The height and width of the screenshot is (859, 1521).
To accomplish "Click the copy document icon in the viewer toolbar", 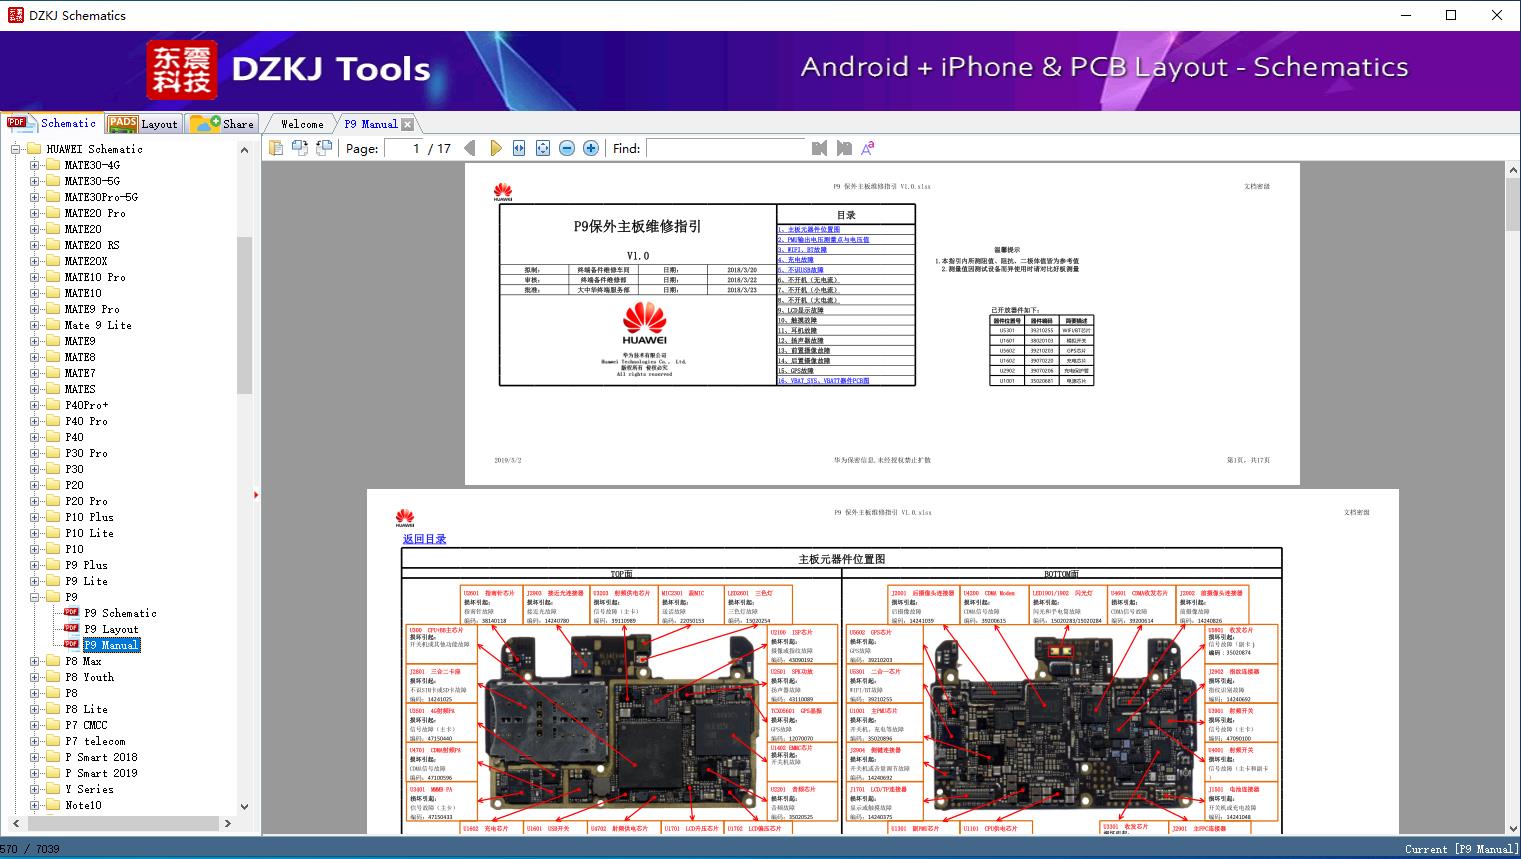I will click(276, 148).
